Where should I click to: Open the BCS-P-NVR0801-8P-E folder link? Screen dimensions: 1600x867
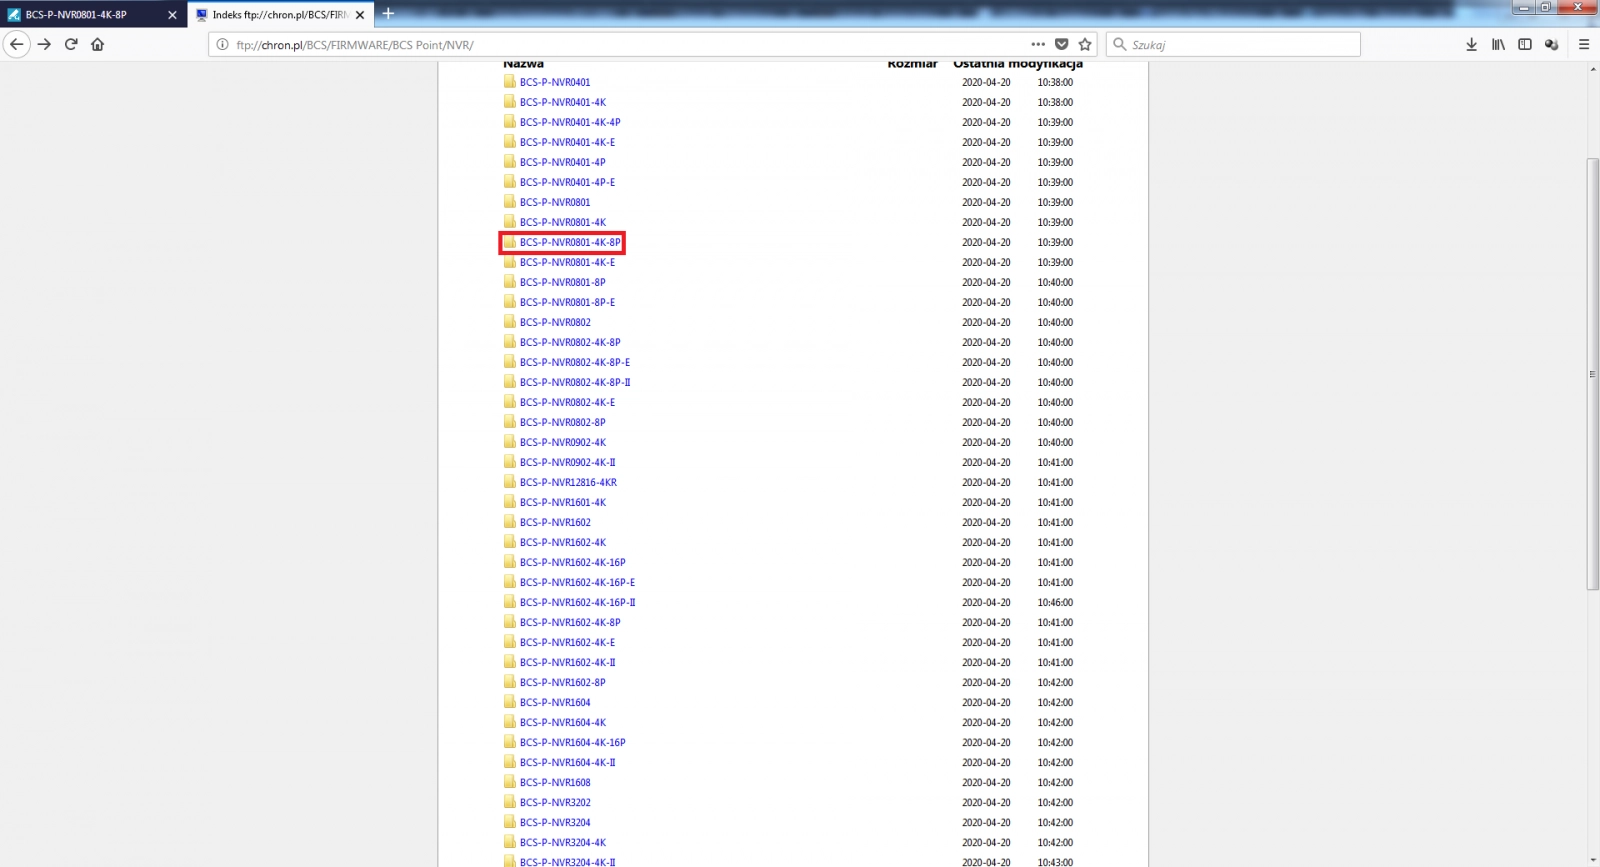(x=568, y=302)
